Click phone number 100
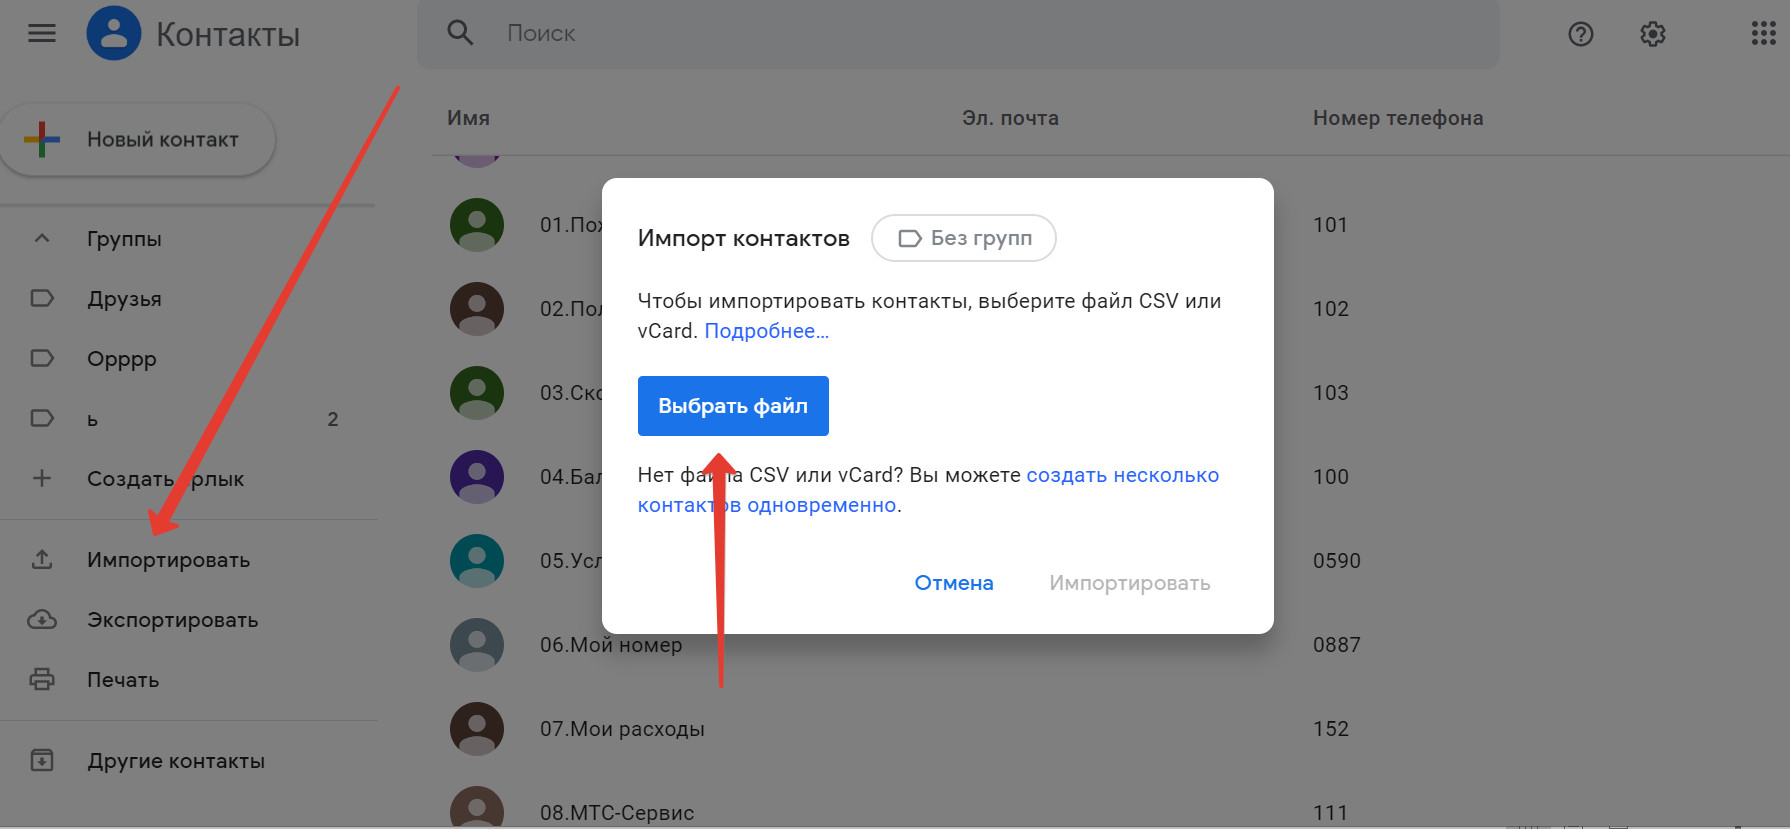Screen dimensions: 1790x829 pyautogui.click(x=1331, y=477)
